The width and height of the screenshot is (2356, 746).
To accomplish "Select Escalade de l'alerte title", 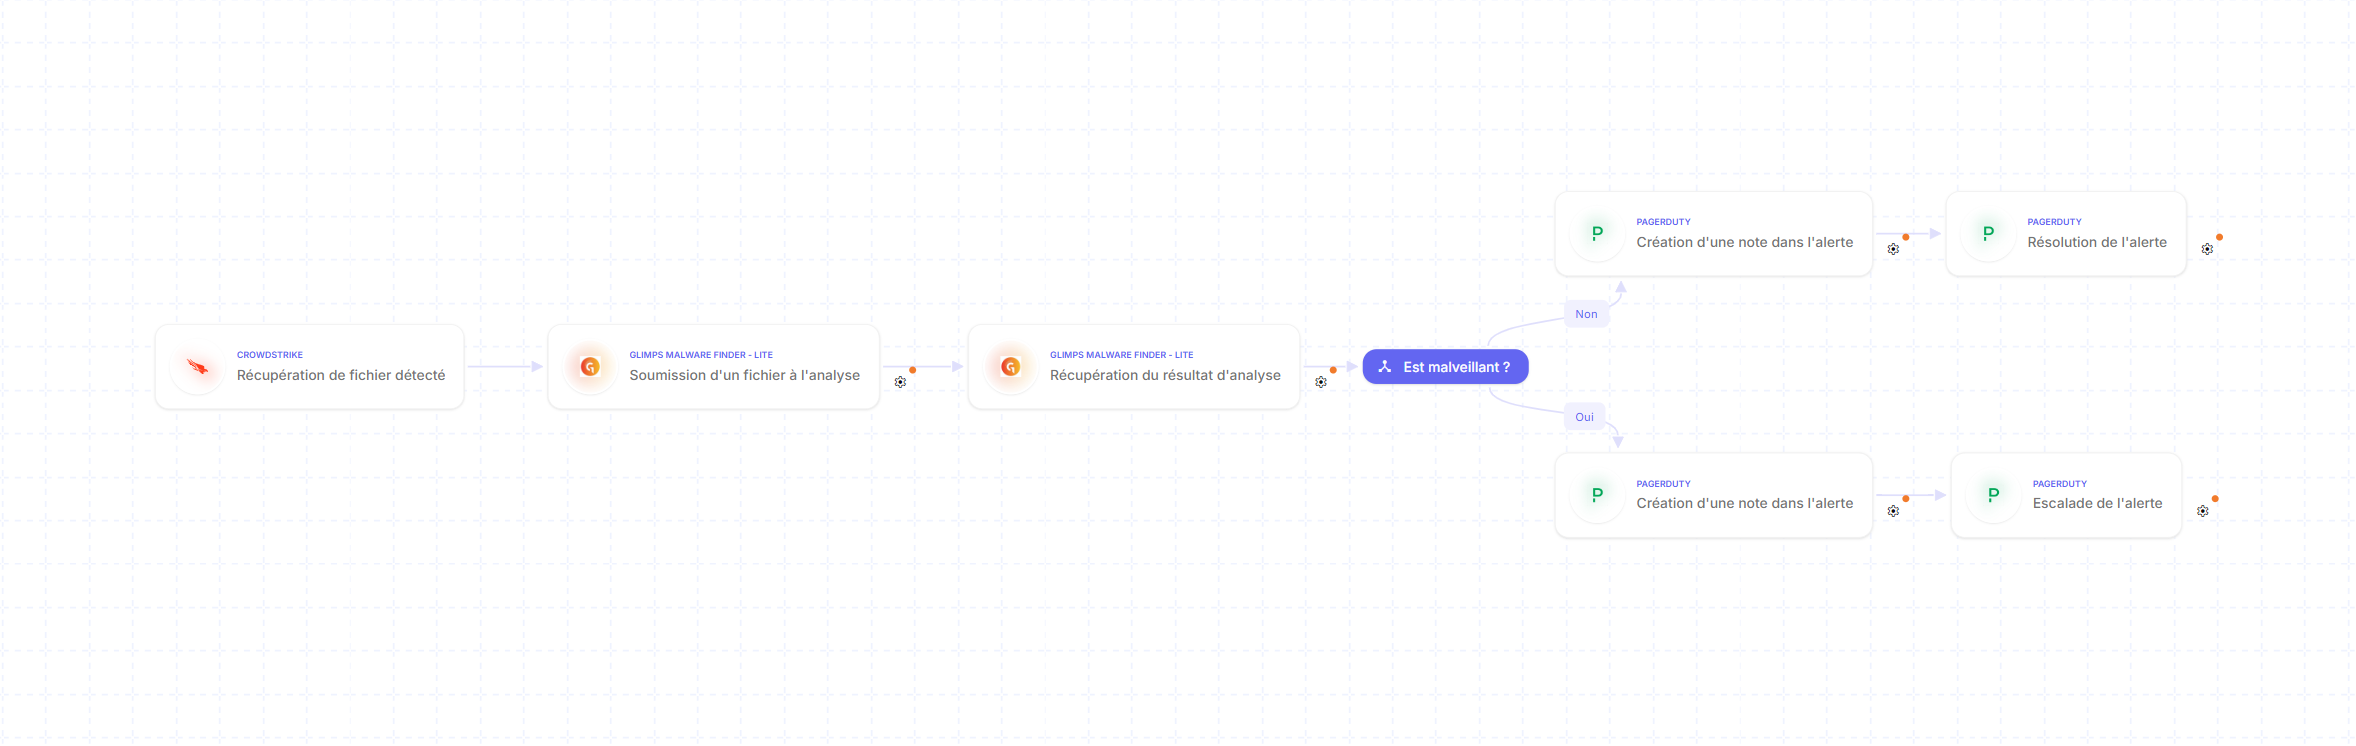I will (x=2097, y=503).
